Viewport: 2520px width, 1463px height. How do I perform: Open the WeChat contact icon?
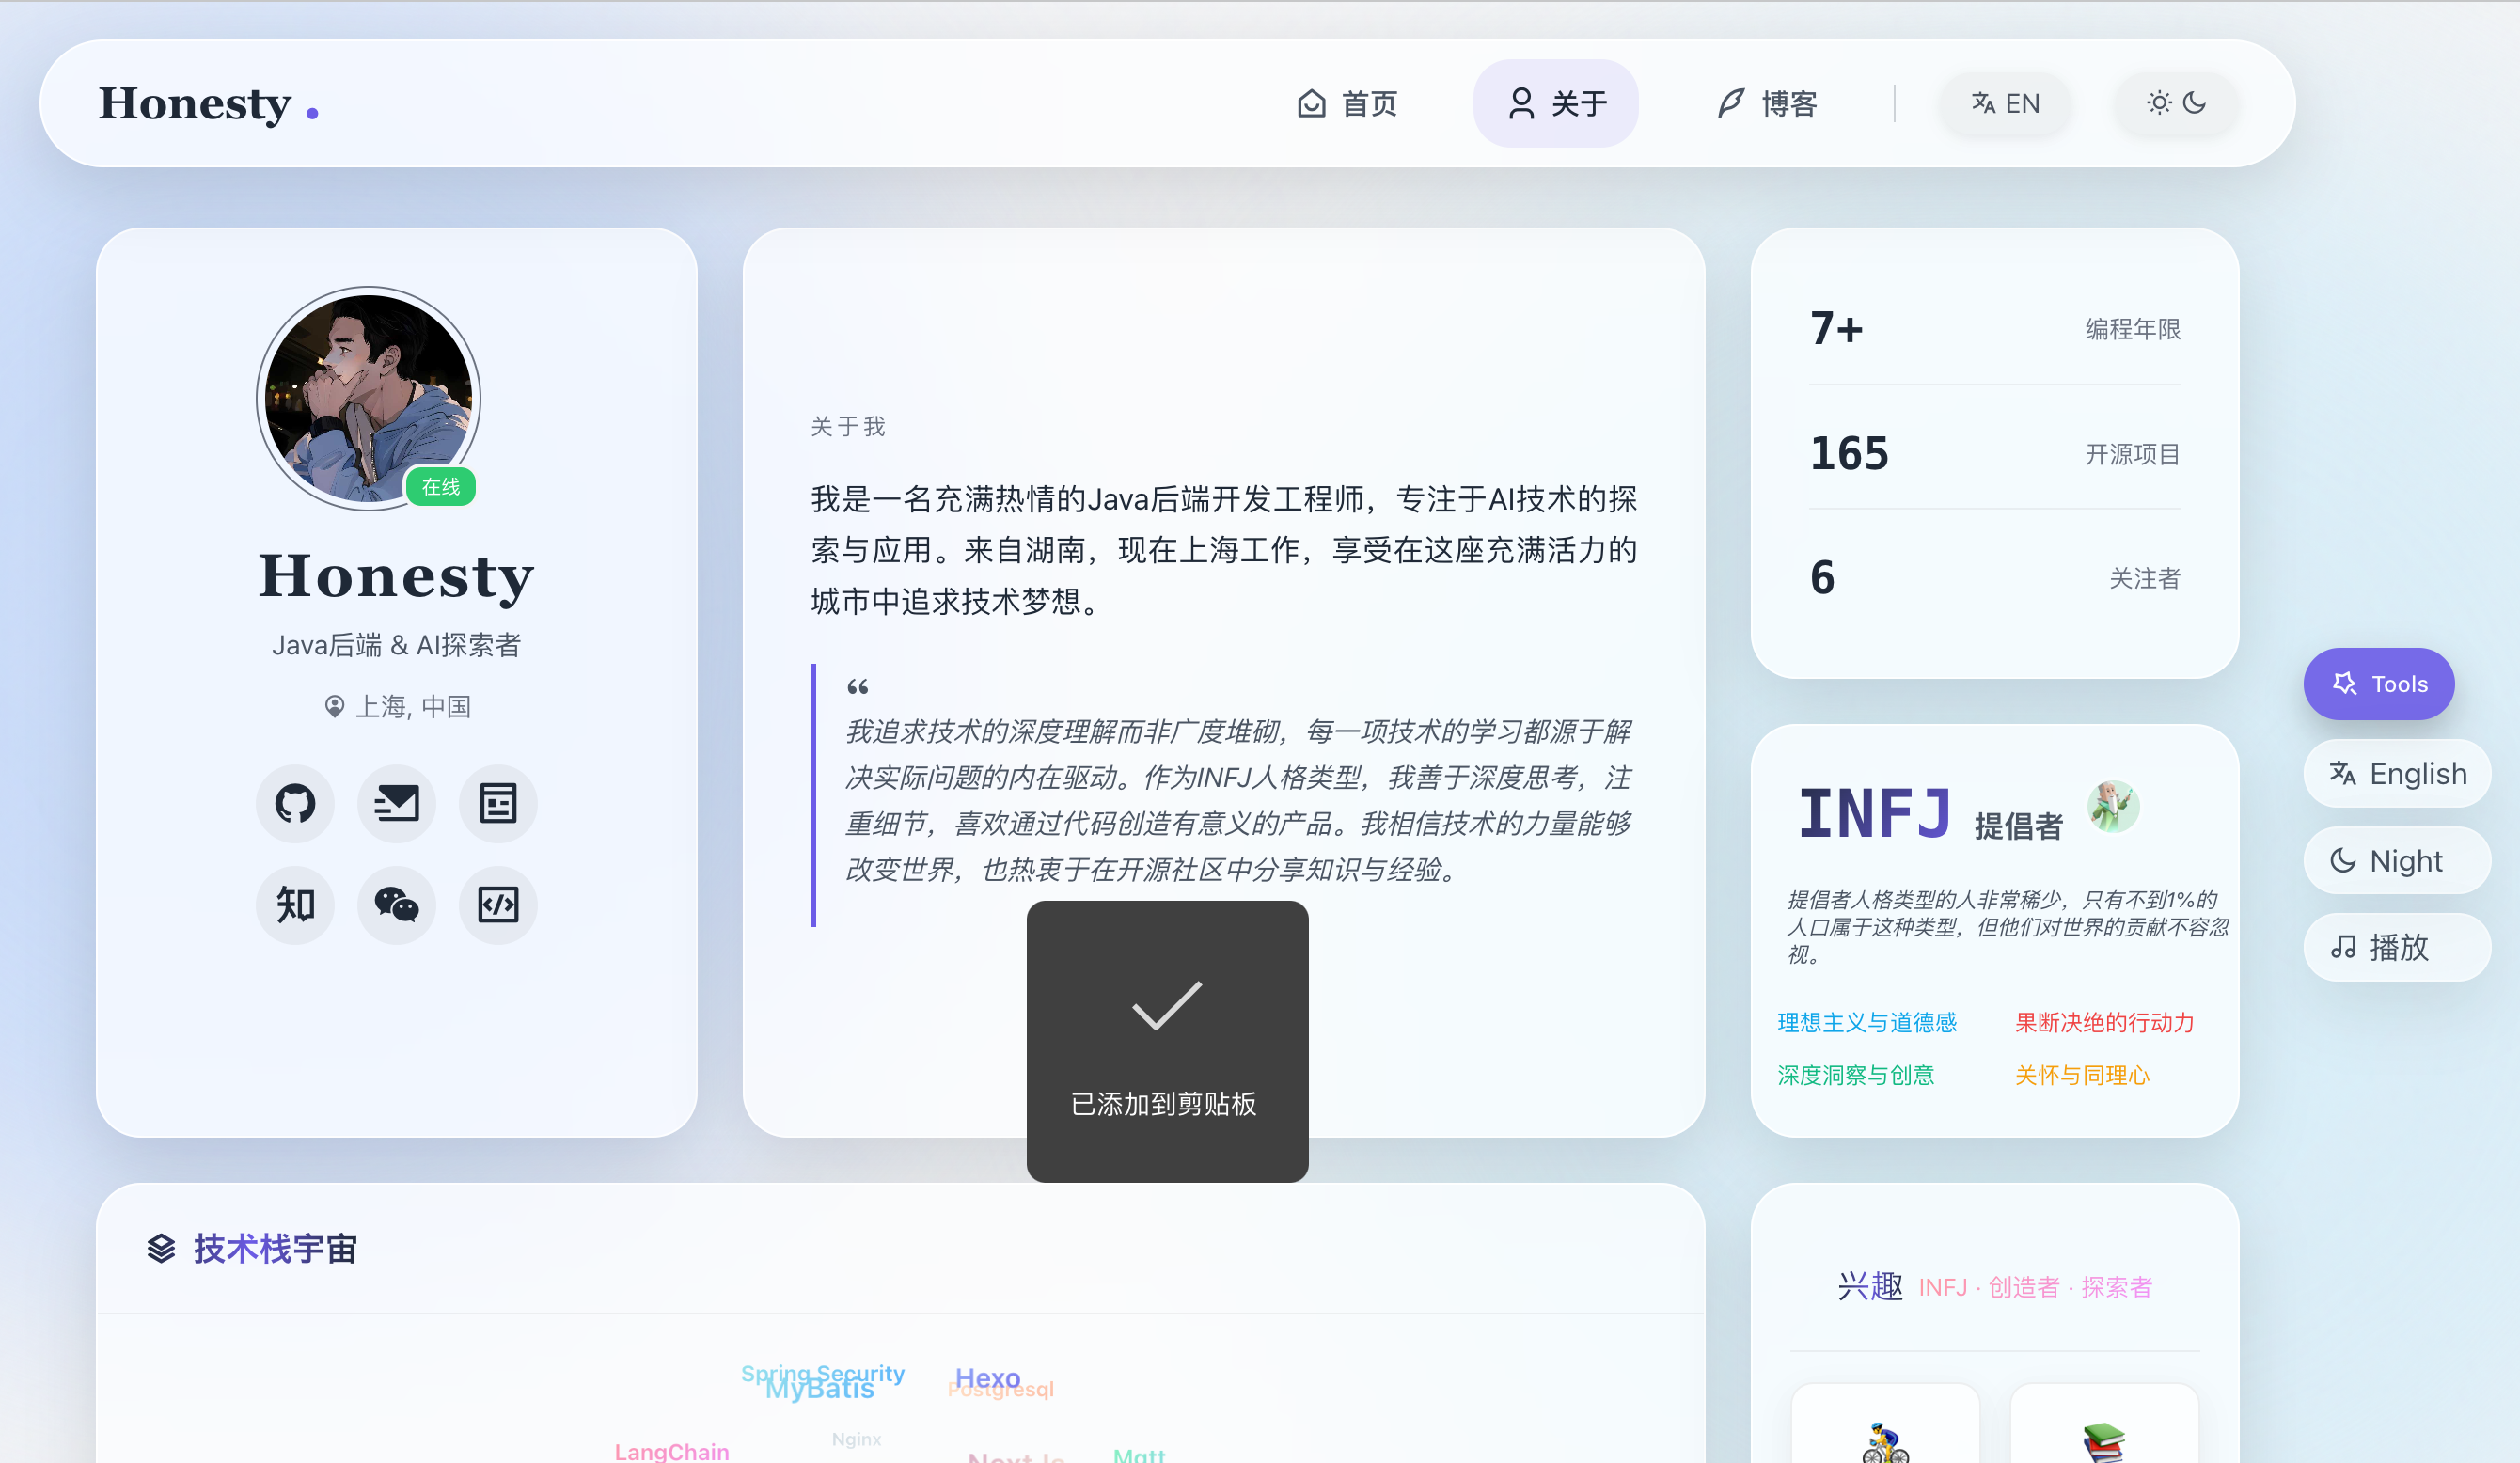pos(396,905)
